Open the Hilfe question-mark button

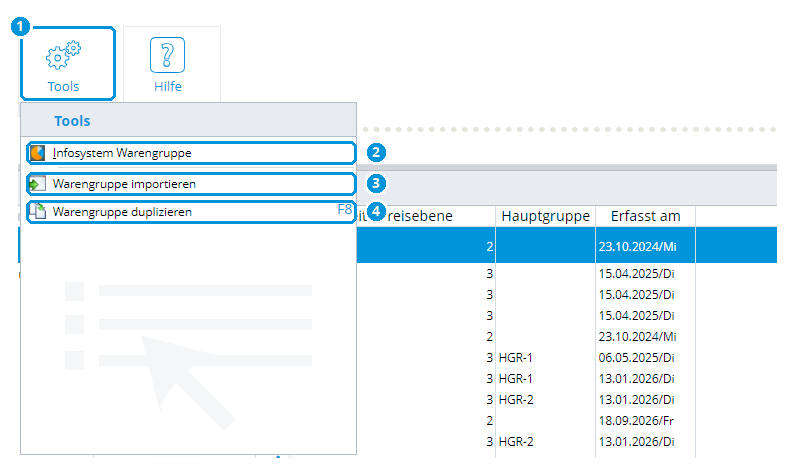172,64
